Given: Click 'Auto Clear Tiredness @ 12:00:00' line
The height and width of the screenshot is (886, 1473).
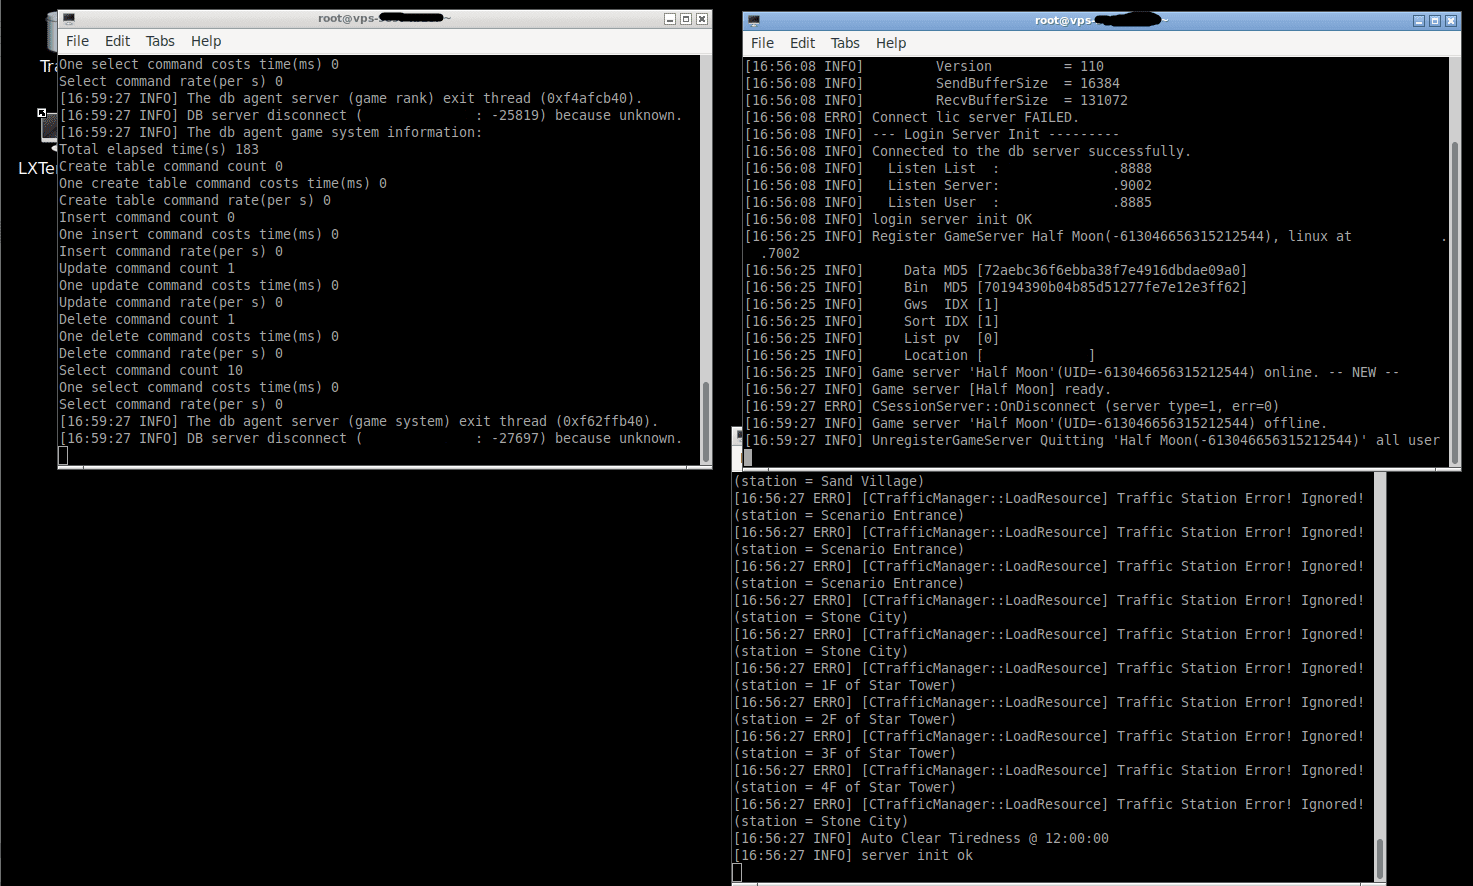Looking at the screenshot, I should (921, 838).
